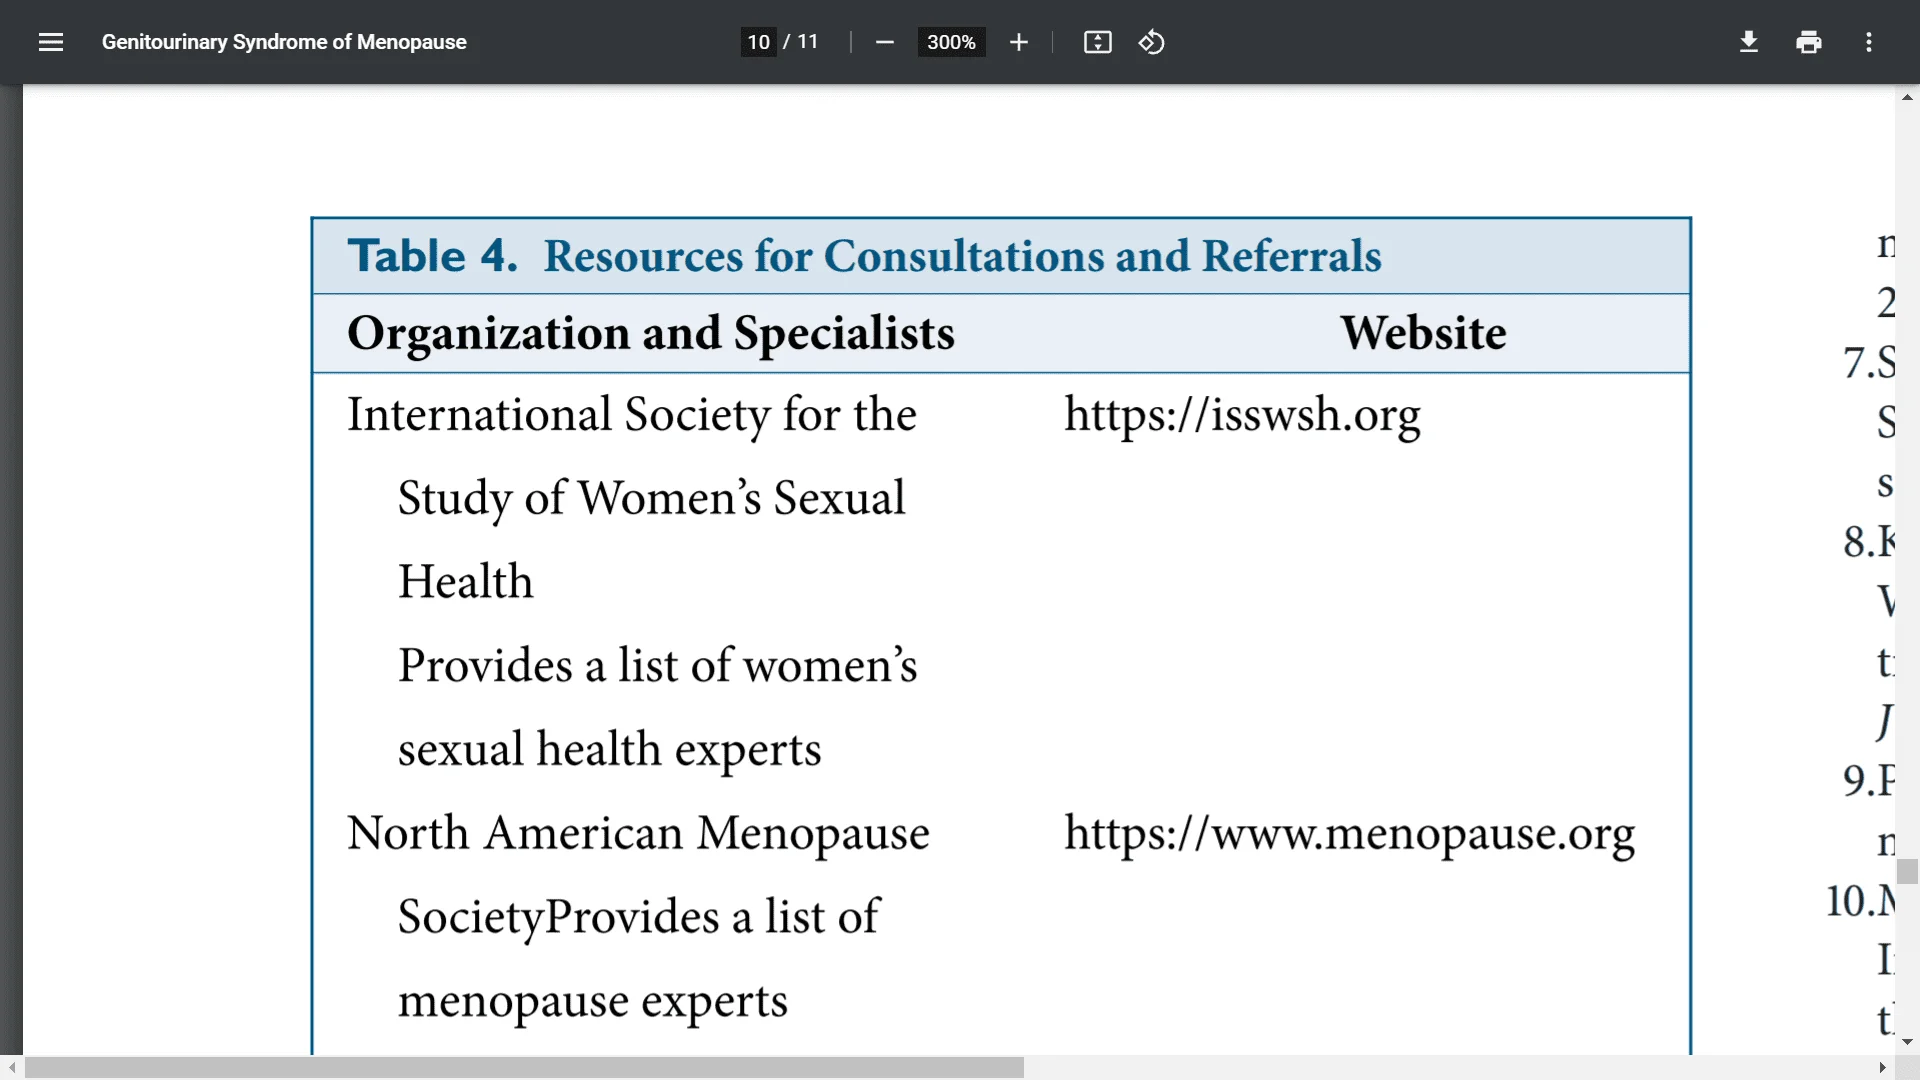Click the text North American Menopause

click(638, 833)
